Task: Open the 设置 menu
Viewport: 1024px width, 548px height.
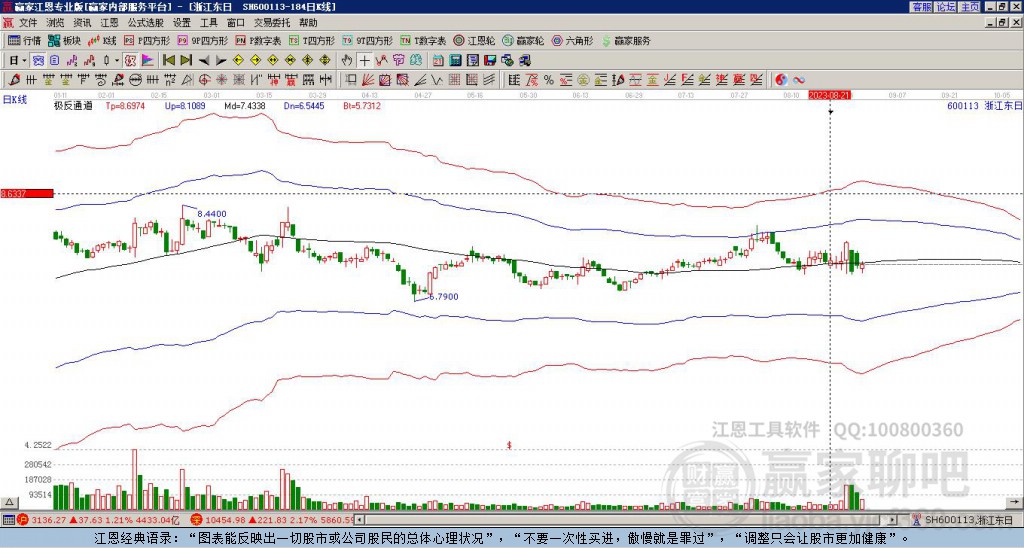Action: (182, 23)
